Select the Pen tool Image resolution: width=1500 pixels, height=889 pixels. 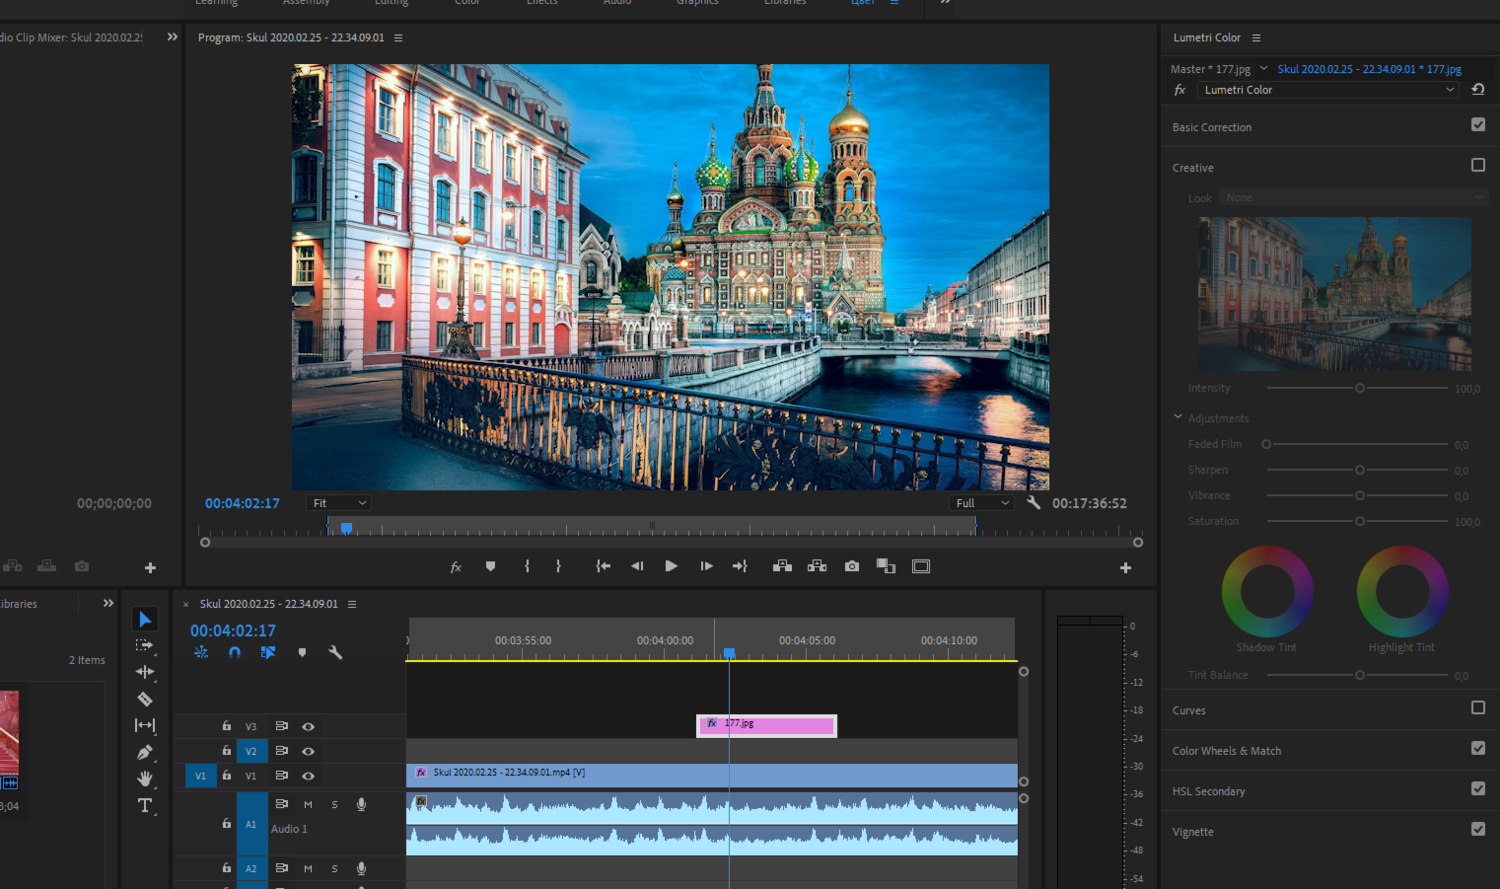point(145,752)
